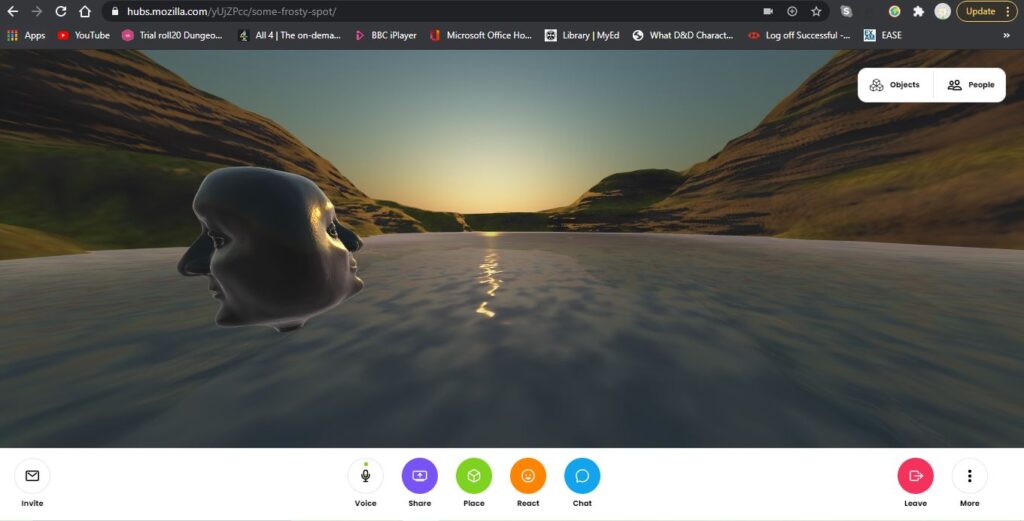
Task: Bookmark this page with star icon
Action: click(x=816, y=11)
